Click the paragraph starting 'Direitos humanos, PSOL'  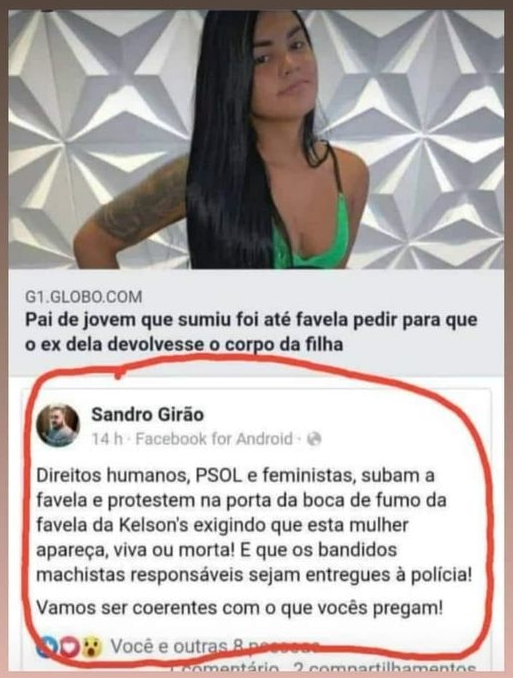254,525
